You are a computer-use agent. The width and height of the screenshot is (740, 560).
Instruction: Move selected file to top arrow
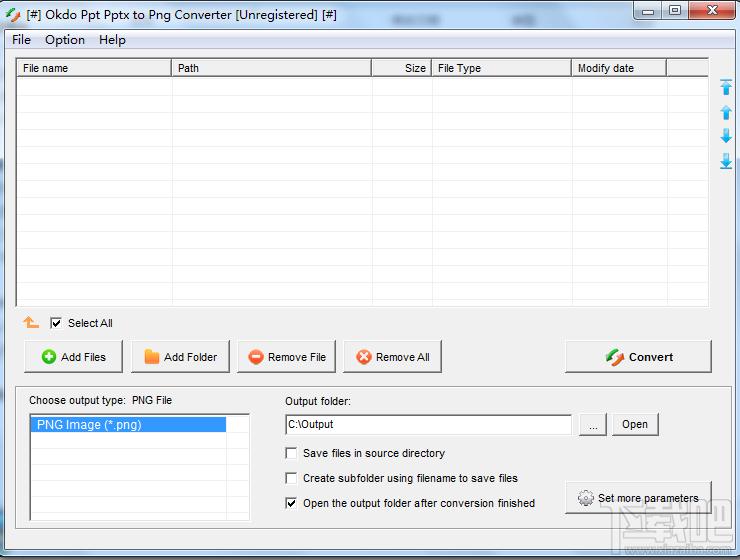coord(726,87)
